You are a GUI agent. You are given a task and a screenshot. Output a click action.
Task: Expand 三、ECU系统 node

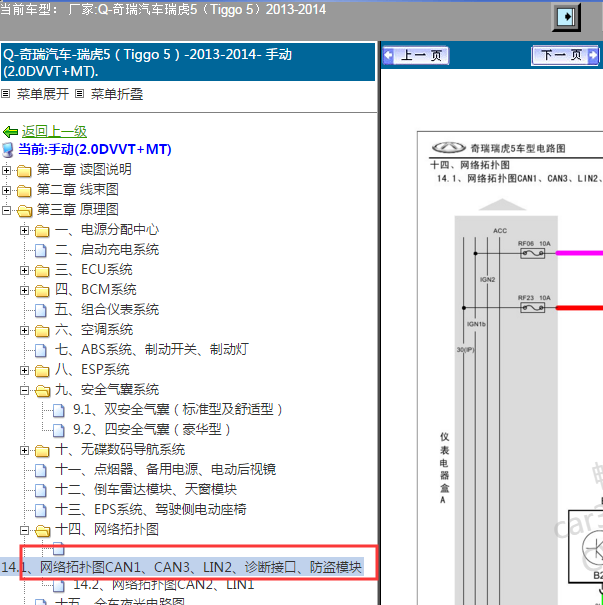[x=24, y=270]
